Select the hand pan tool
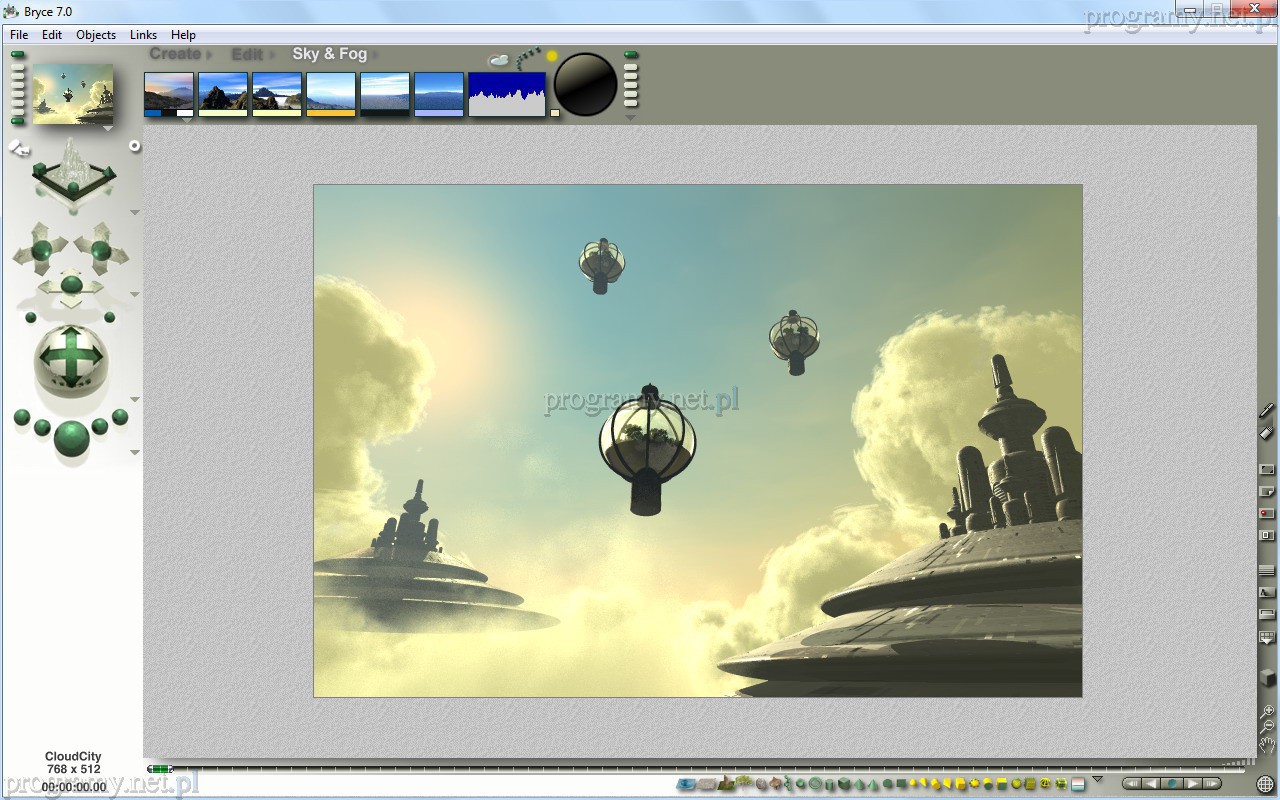 (1267, 744)
